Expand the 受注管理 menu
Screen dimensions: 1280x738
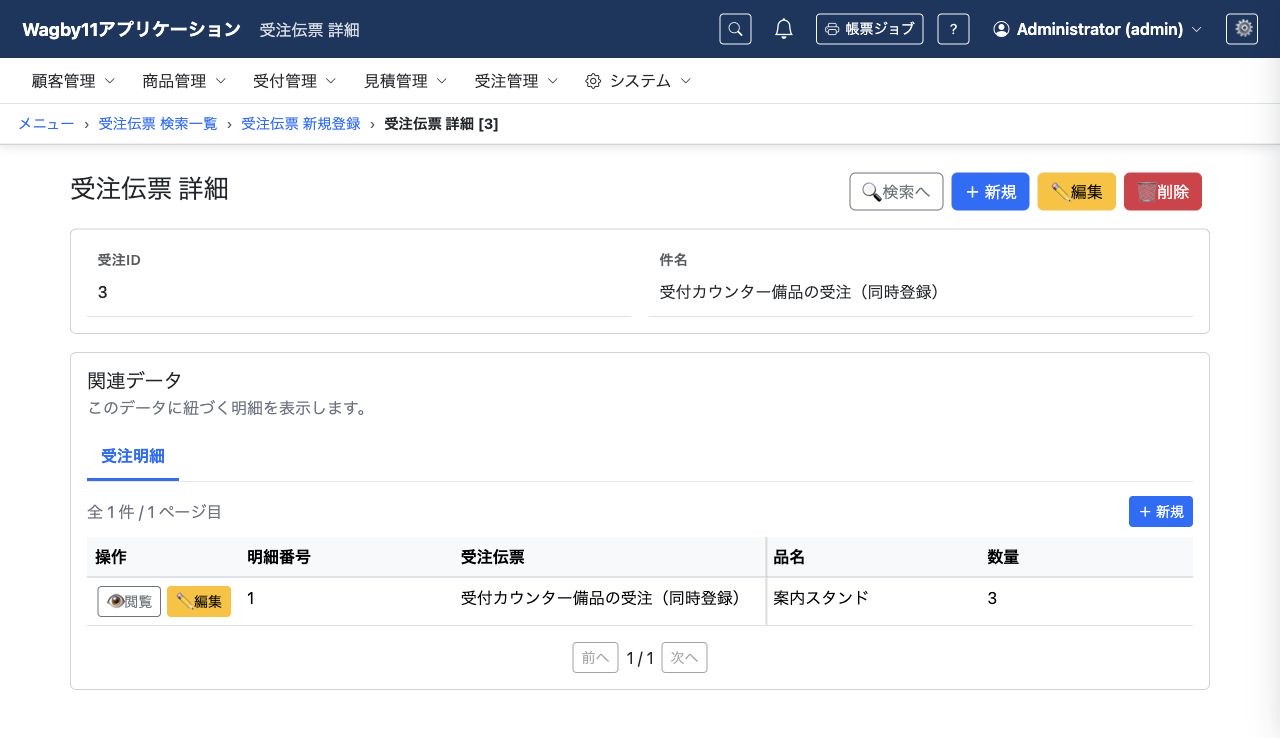point(517,81)
